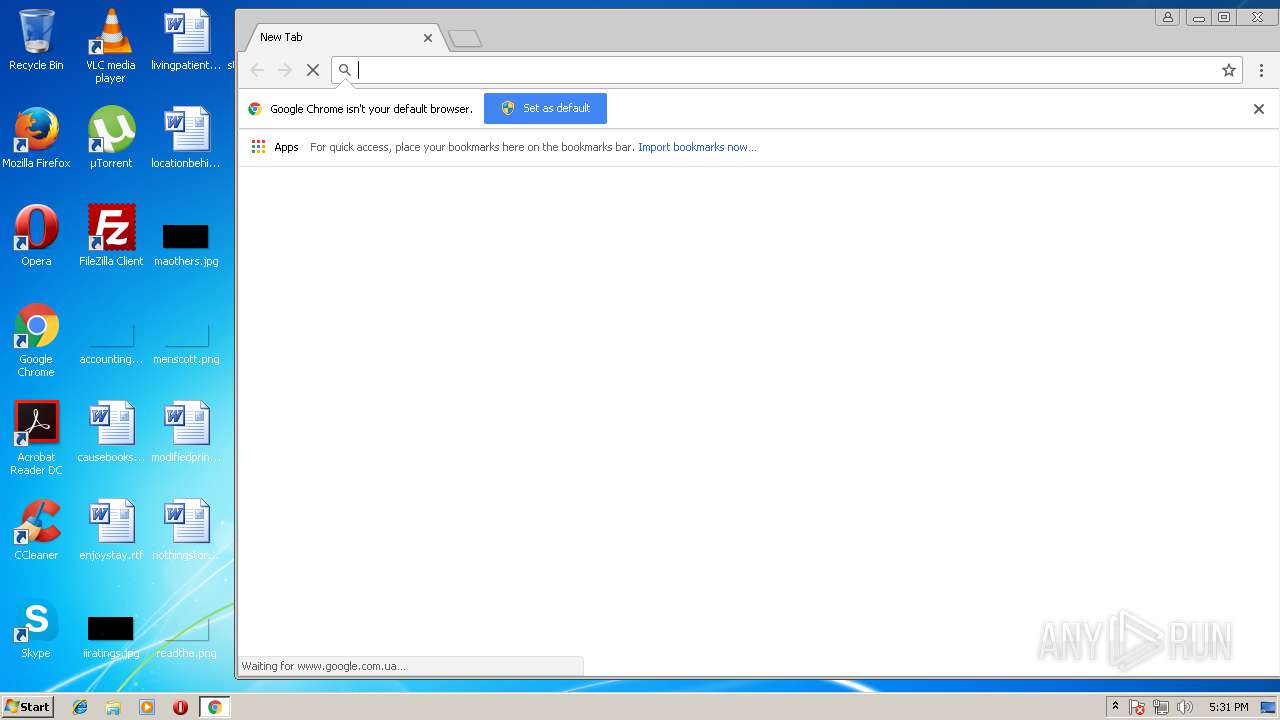
Task: Open Action Center flag icon in tray
Action: [1137, 707]
